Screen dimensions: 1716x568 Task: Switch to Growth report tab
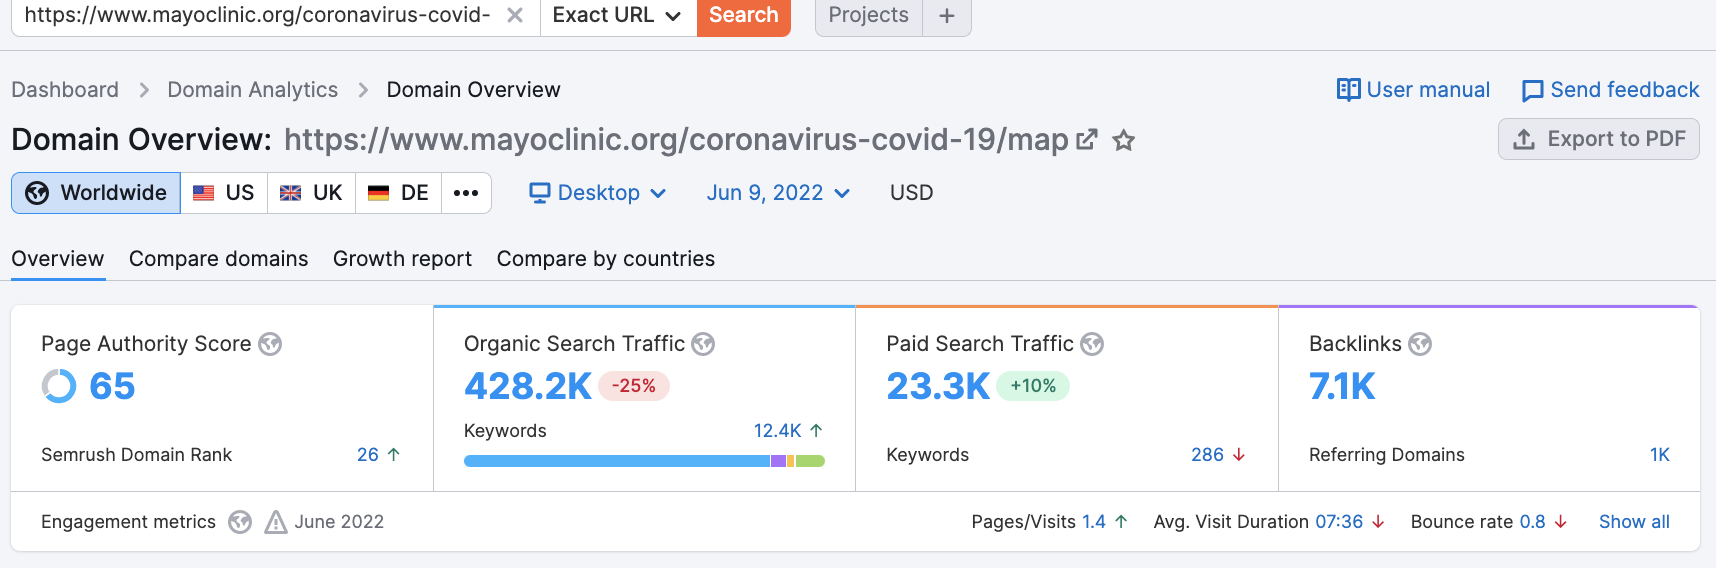coord(402,259)
